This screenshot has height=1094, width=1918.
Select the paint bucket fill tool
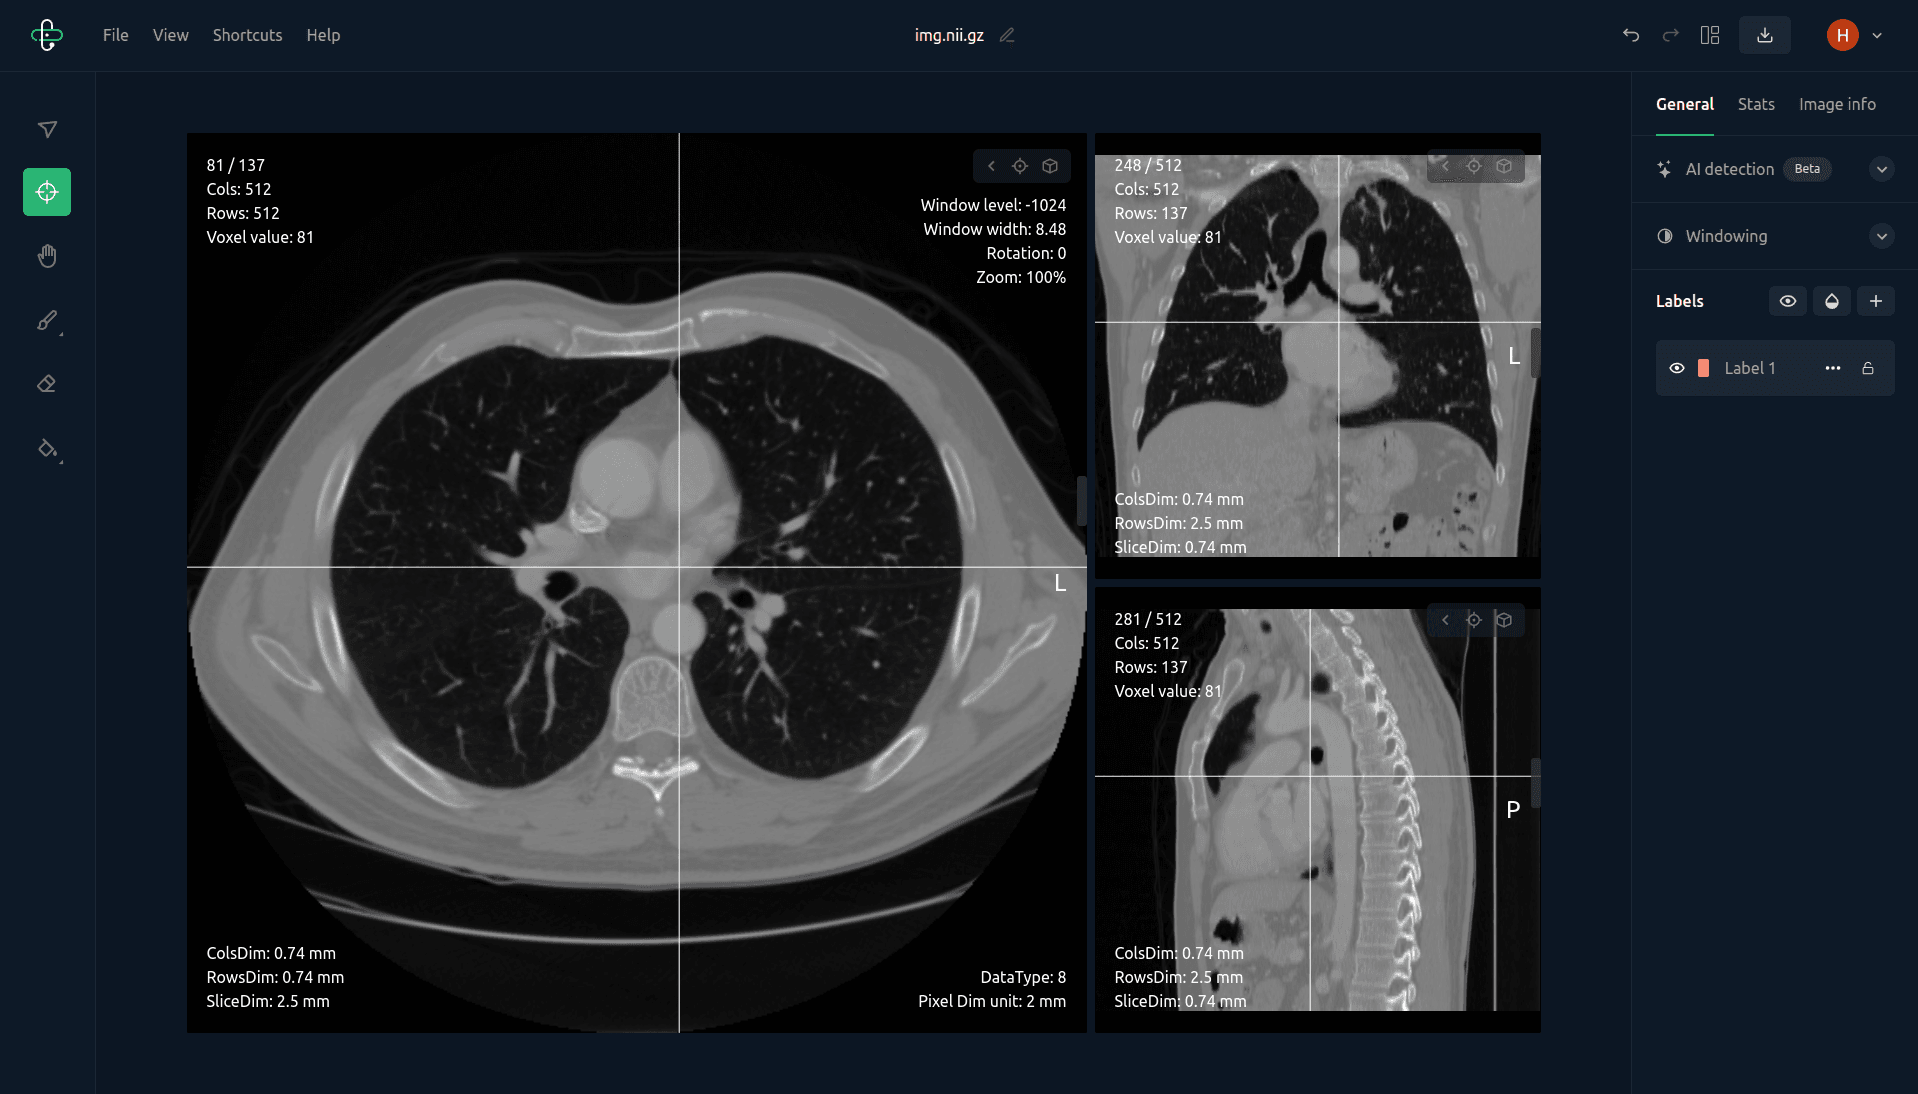click(x=47, y=448)
